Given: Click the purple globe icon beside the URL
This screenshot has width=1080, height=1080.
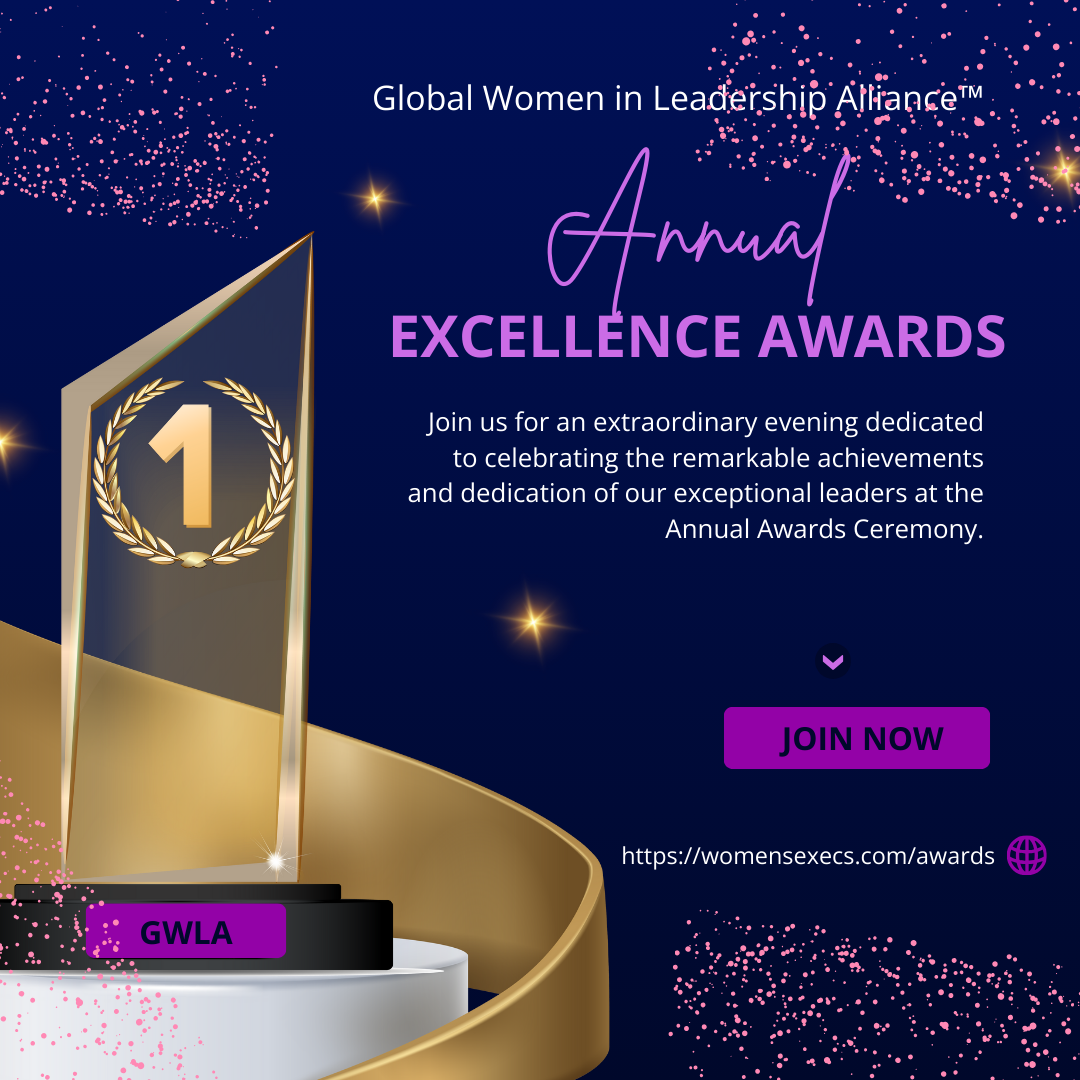Looking at the screenshot, I should tap(1026, 856).
